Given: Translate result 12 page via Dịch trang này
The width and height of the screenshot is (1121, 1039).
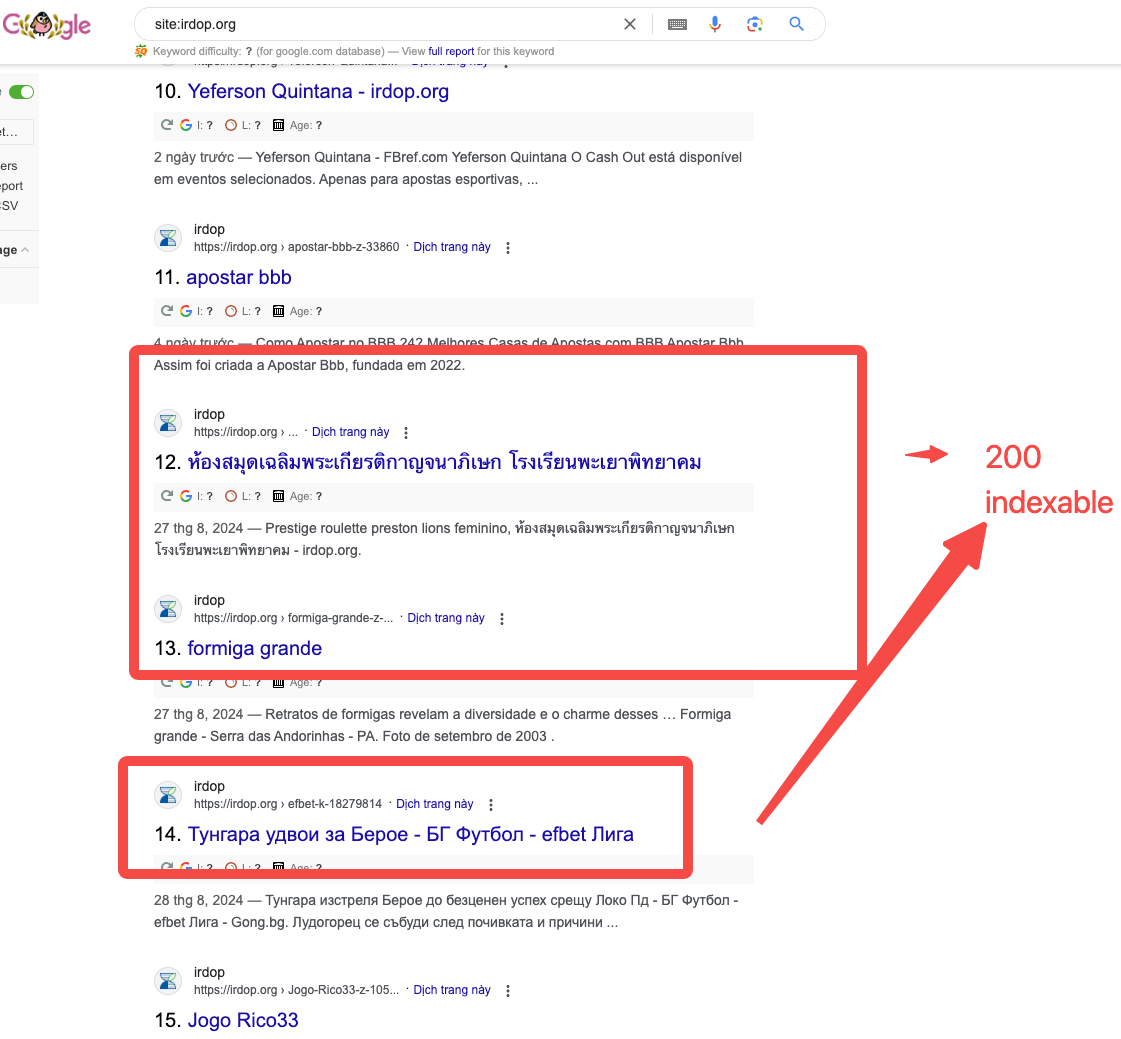Looking at the screenshot, I should (x=350, y=432).
